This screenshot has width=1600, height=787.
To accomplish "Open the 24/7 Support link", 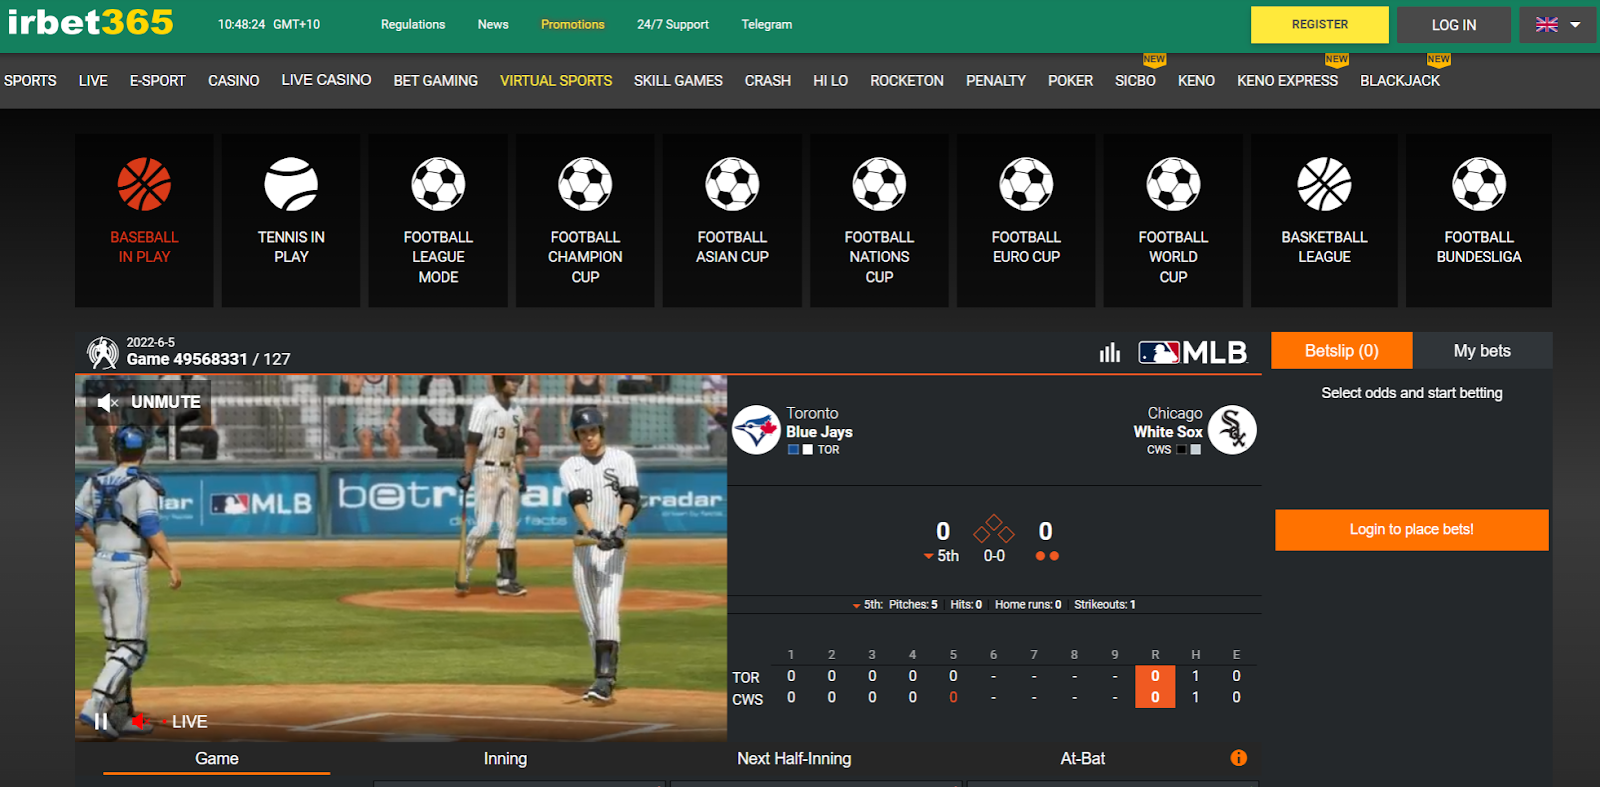I will (673, 25).
